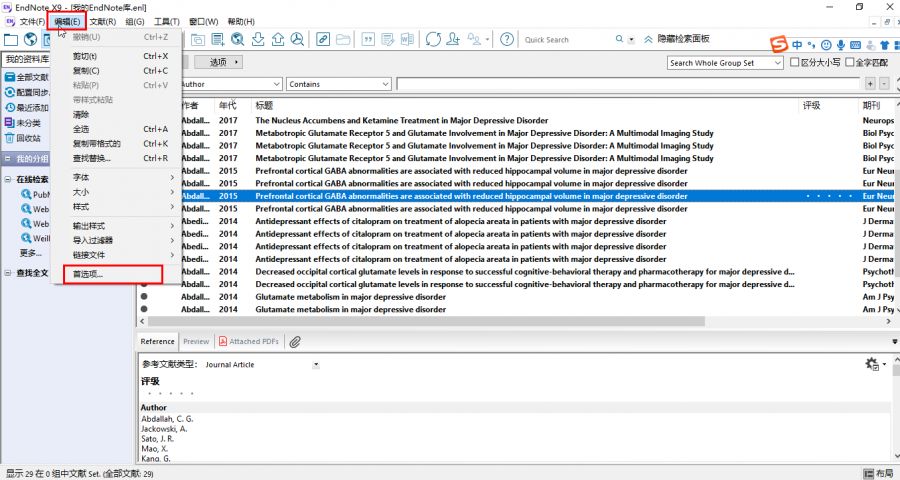The height and width of the screenshot is (480, 900).
Task: Choose 查找替换... menu entry
Action: tap(92, 158)
